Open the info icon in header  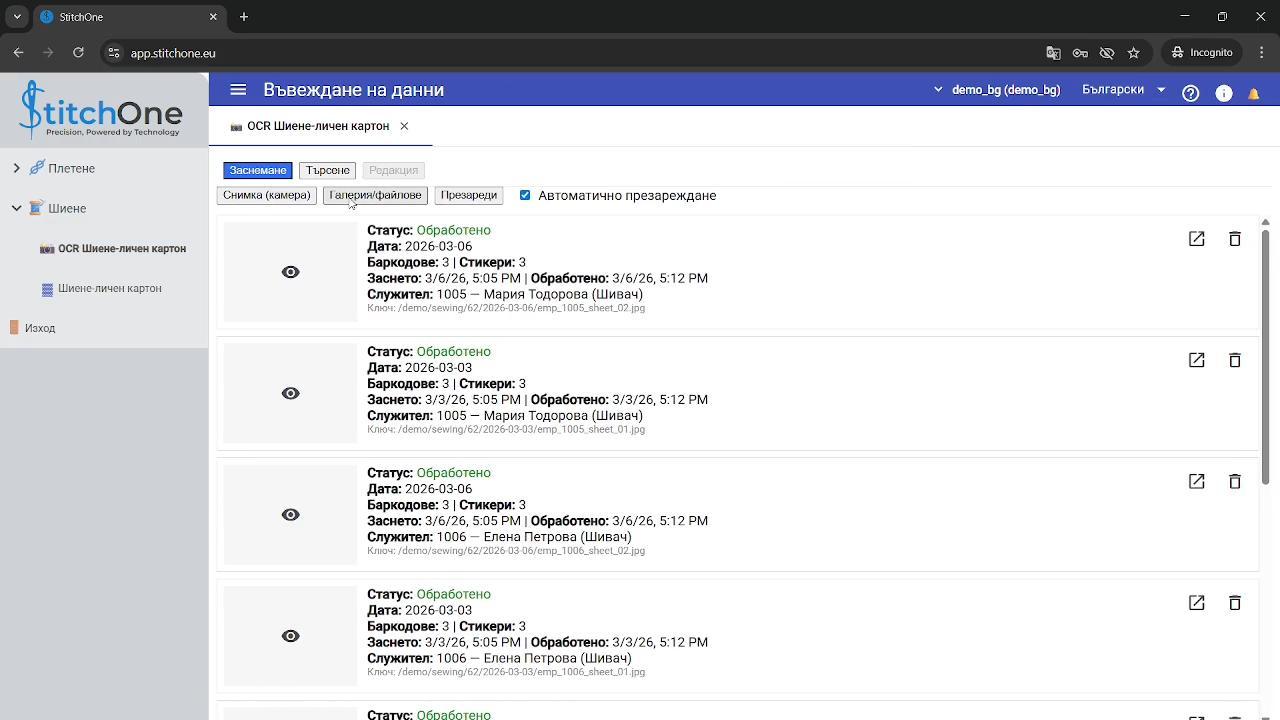pos(1223,92)
